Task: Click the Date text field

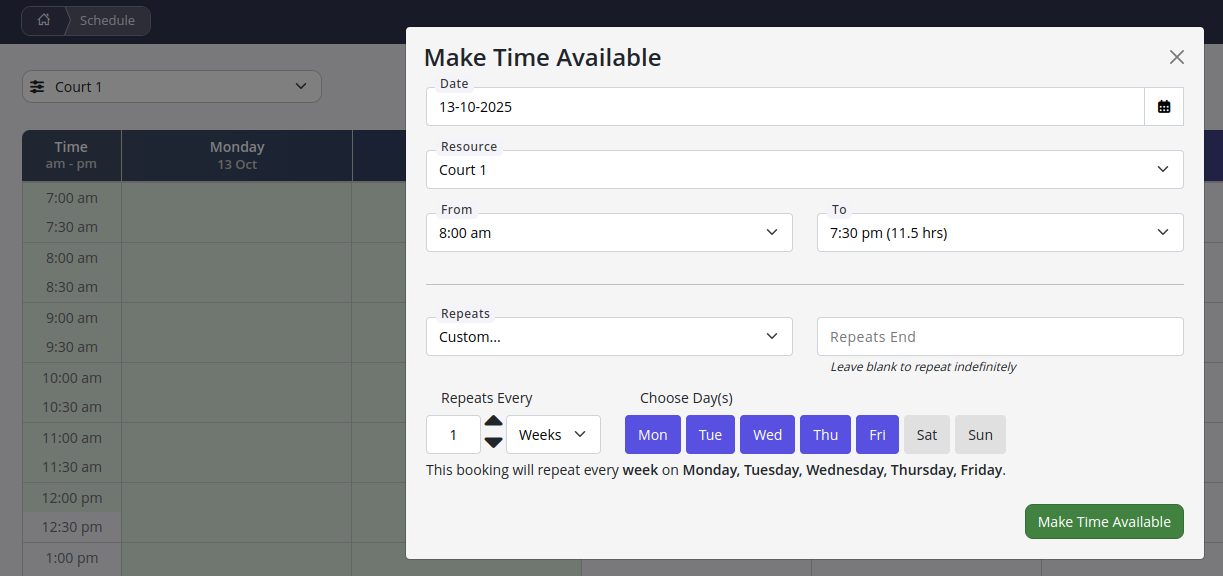Action: point(785,107)
